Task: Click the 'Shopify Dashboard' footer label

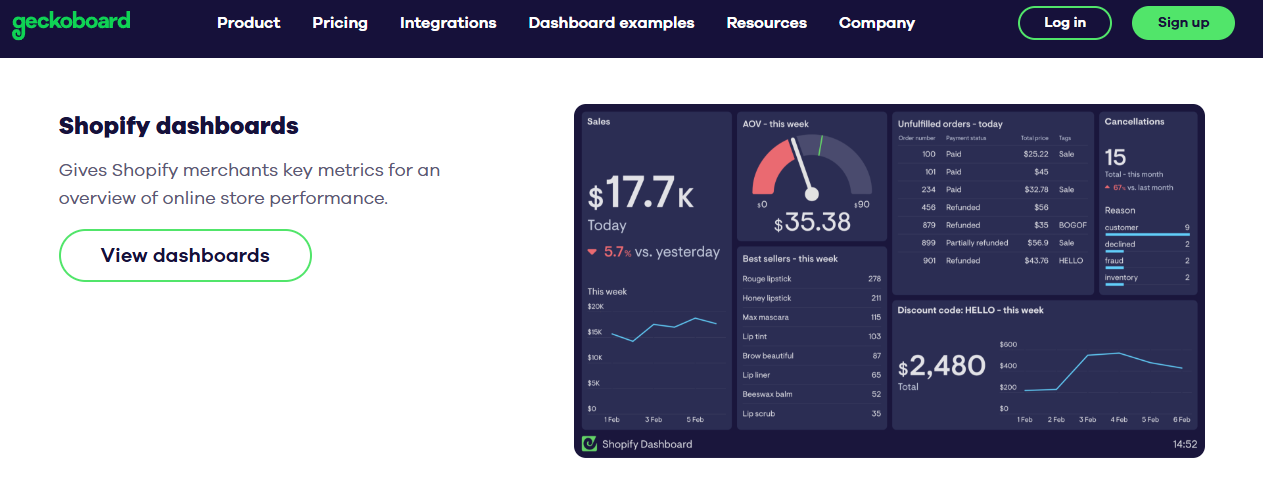Action: click(647, 444)
